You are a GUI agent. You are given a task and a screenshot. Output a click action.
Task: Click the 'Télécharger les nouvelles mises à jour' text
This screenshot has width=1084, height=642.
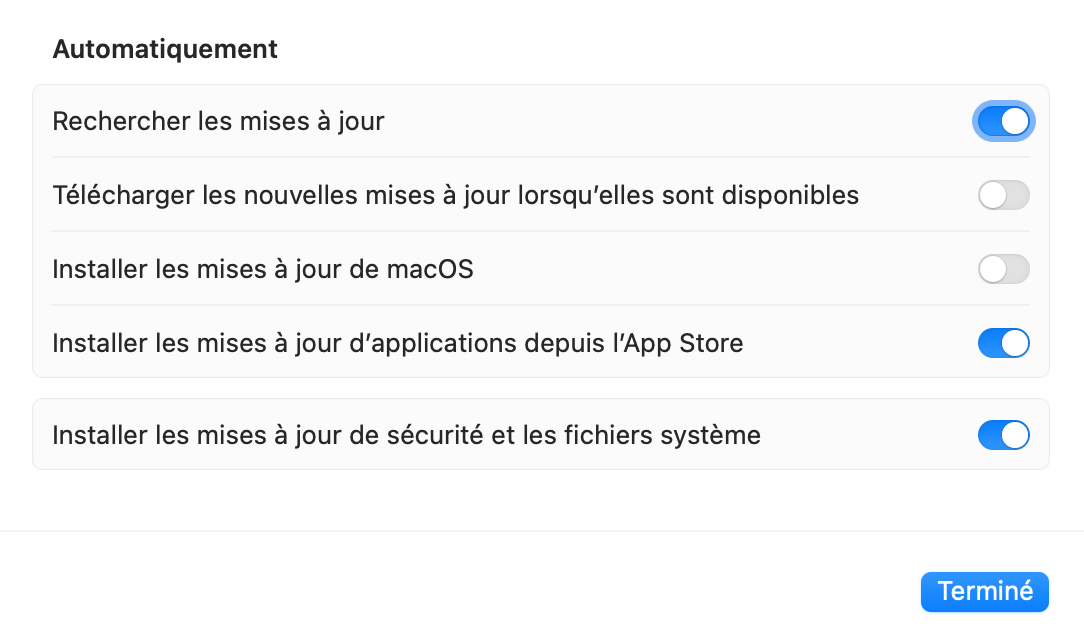click(x=455, y=196)
